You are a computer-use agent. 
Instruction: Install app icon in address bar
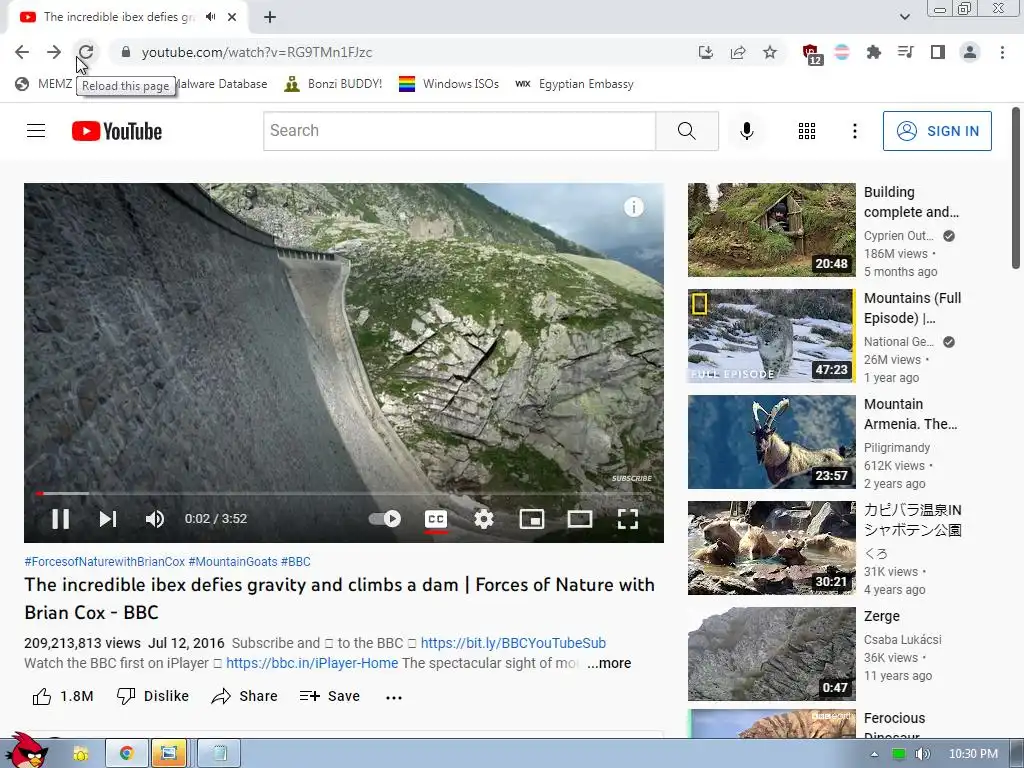(x=705, y=52)
